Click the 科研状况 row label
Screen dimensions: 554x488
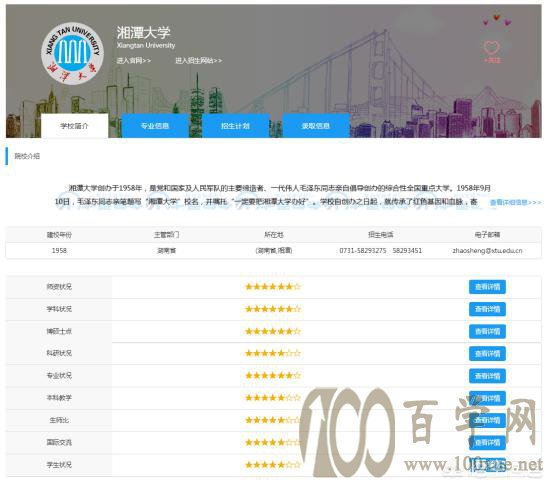click(59, 353)
